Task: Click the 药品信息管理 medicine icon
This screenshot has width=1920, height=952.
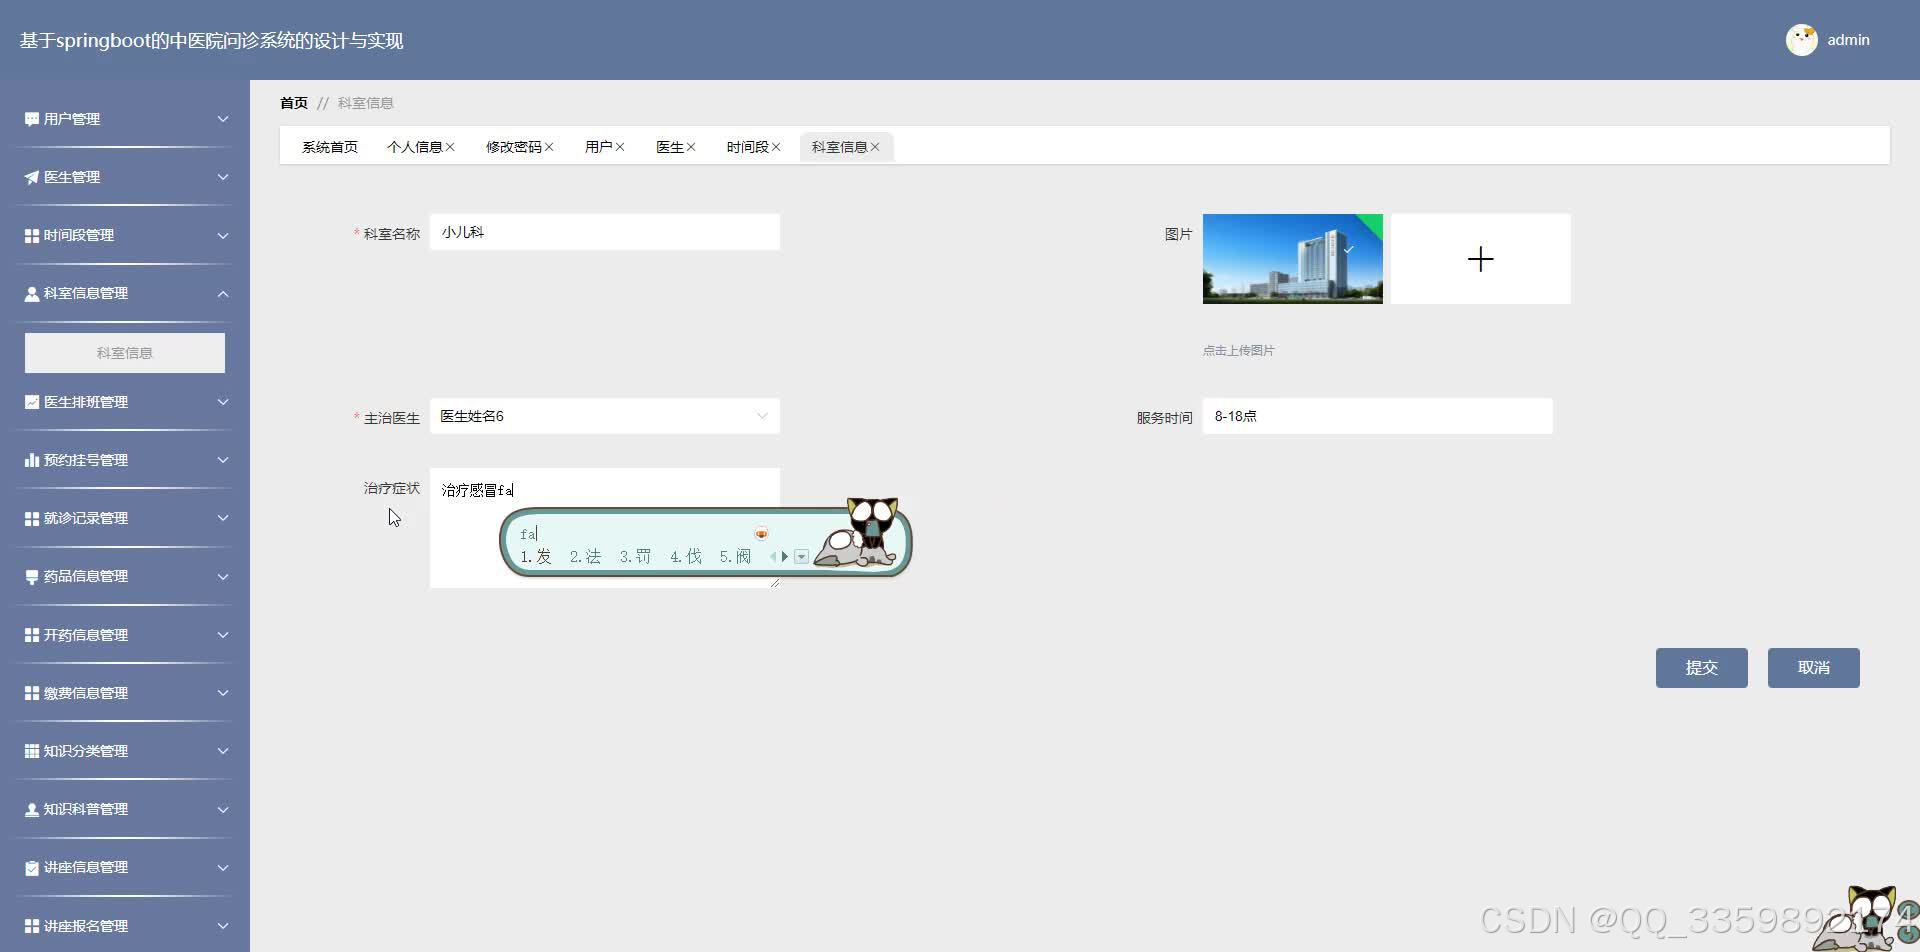Action: (x=30, y=576)
